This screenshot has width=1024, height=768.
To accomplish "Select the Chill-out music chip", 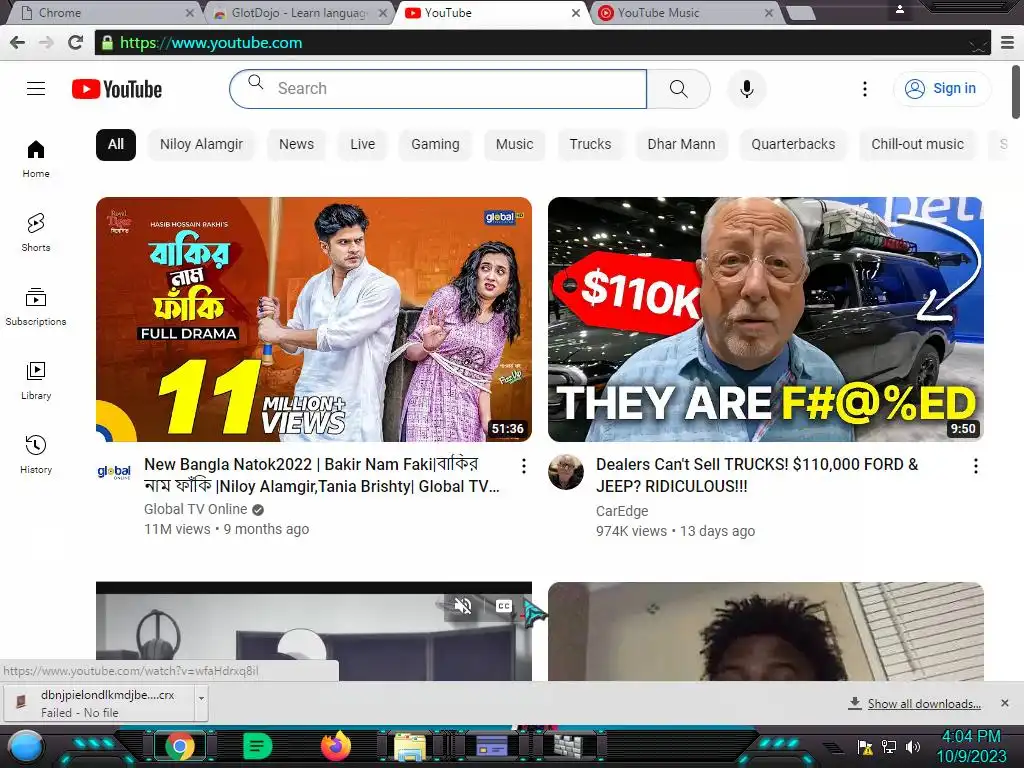I will pyautogui.click(x=918, y=144).
